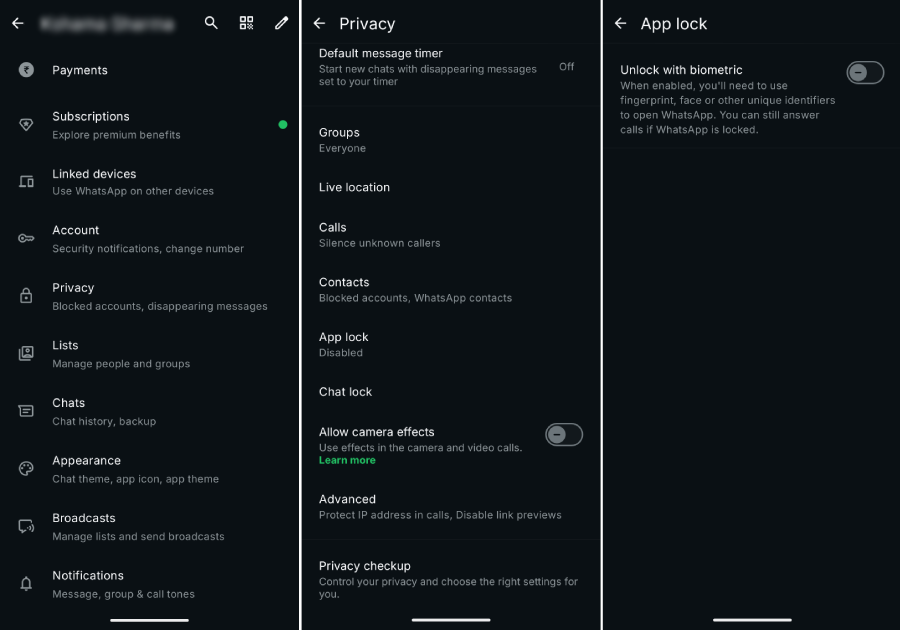Open Appearance settings
This screenshot has height=630, width=900.
[149, 469]
